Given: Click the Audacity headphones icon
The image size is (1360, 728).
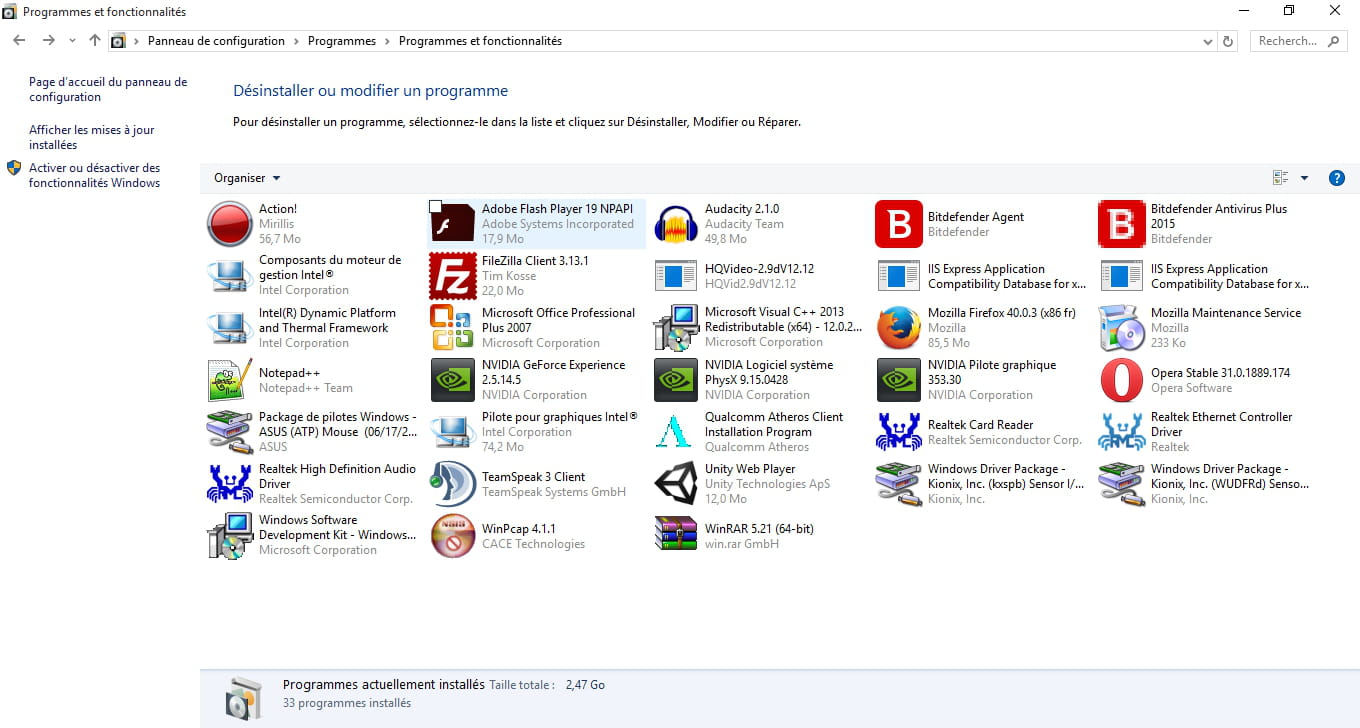Looking at the screenshot, I should click(675, 224).
